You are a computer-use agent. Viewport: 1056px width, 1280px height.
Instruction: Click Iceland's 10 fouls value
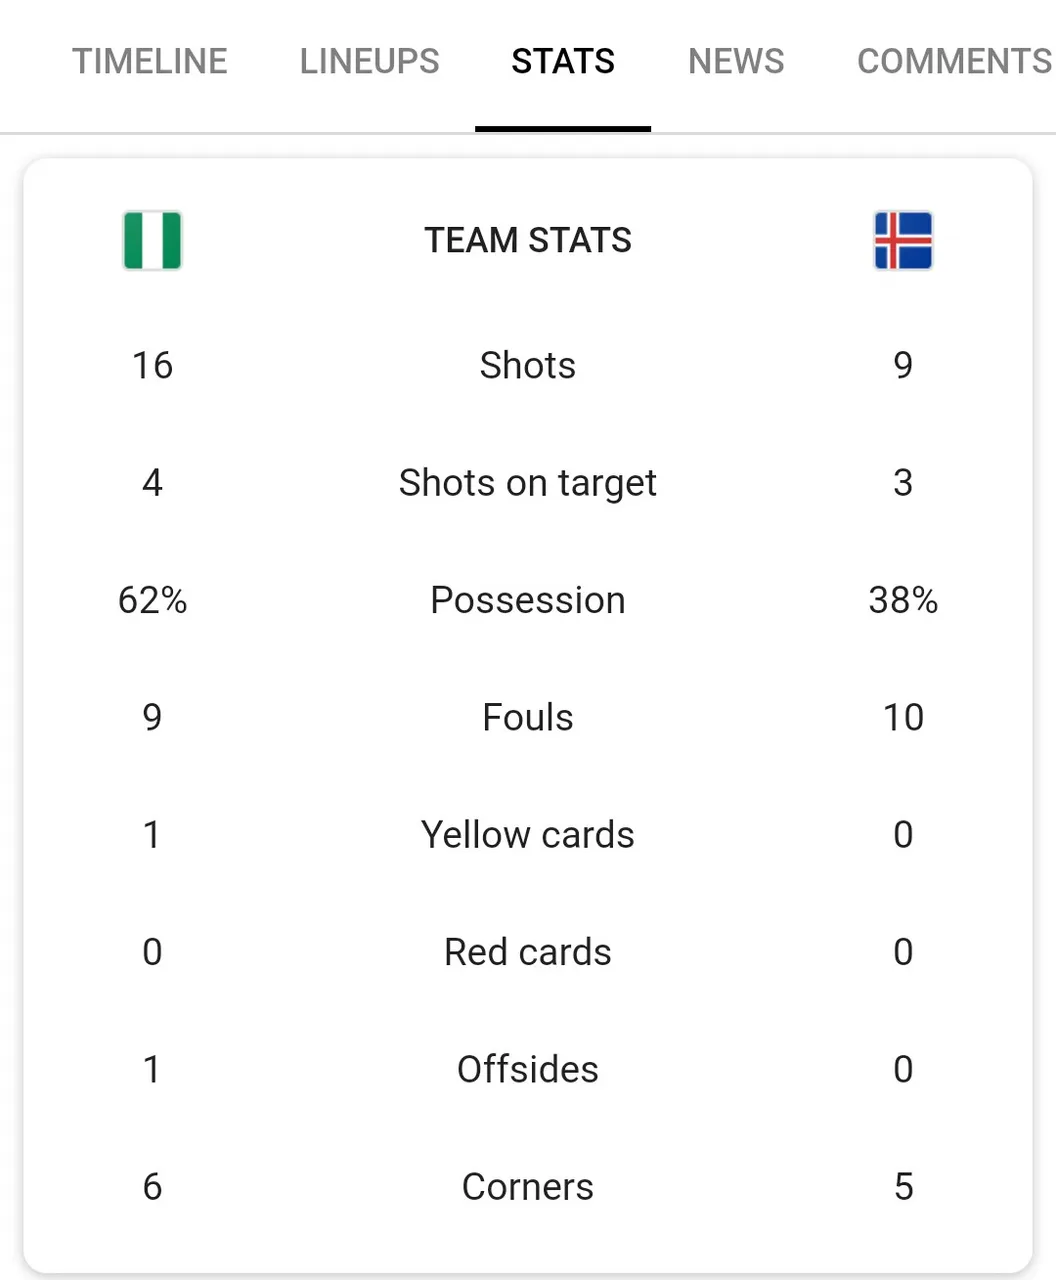[903, 717]
